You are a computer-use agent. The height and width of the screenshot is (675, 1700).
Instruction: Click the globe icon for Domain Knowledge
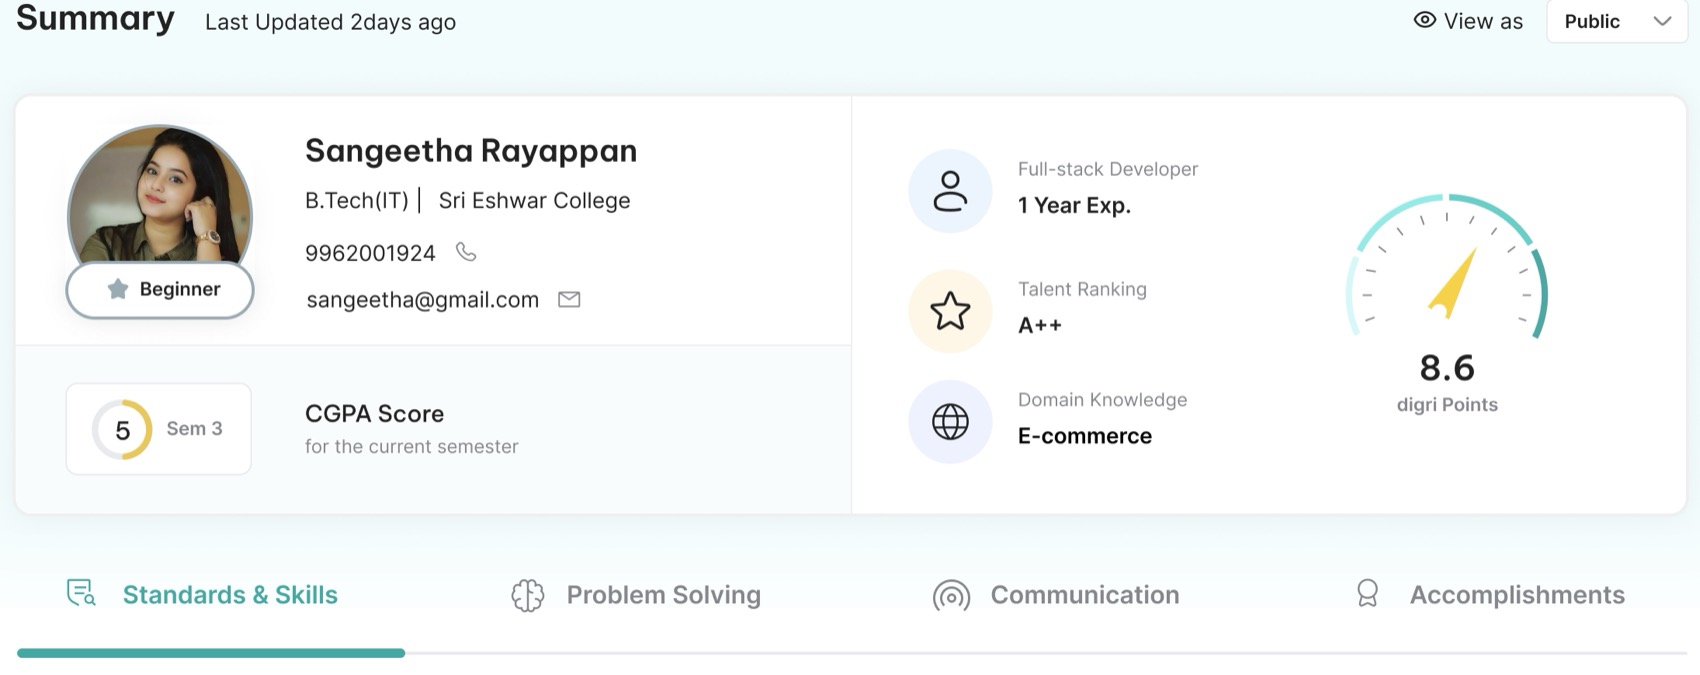click(x=950, y=422)
